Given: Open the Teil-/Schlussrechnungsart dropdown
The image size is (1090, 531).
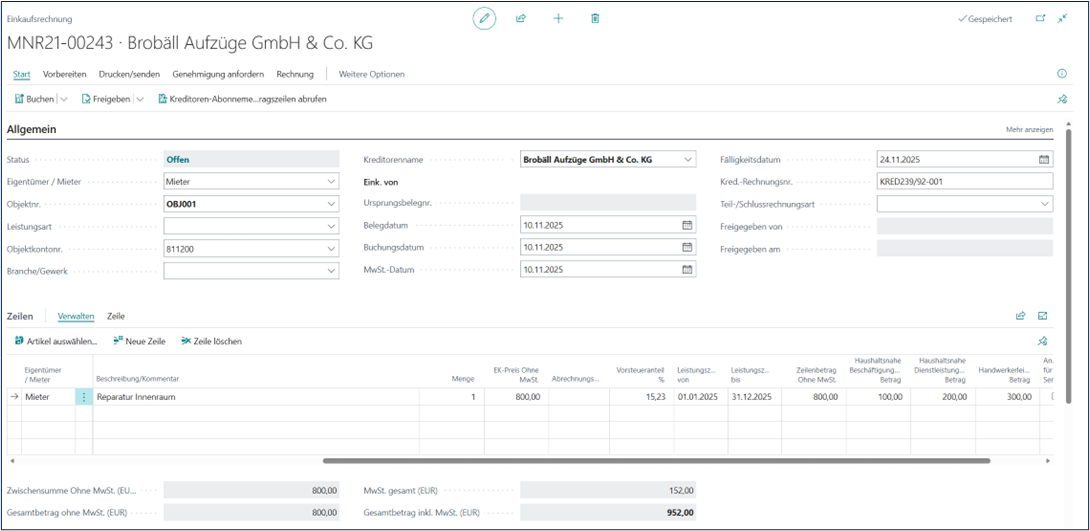Looking at the screenshot, I should coord(1044,204).
